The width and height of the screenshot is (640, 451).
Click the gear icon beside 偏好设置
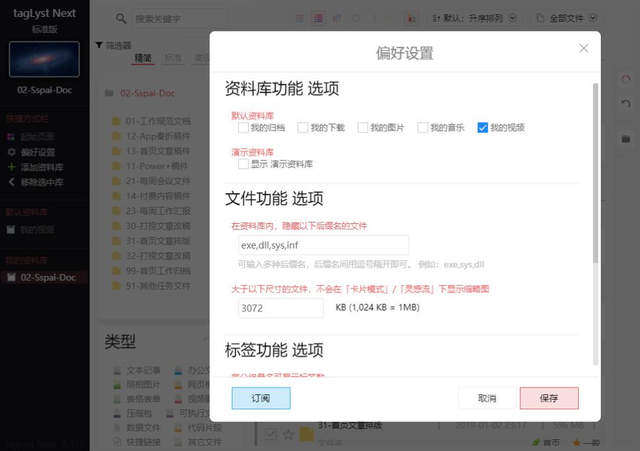11,152
